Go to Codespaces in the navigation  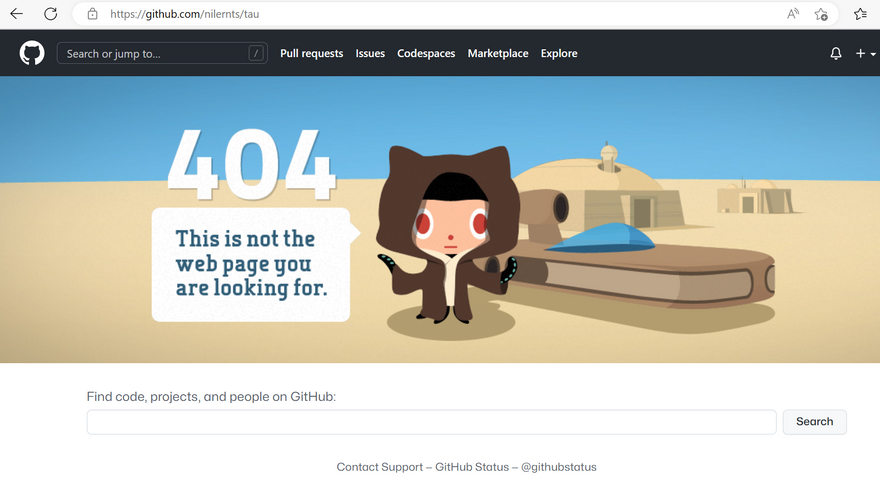[x=426, y=54]
